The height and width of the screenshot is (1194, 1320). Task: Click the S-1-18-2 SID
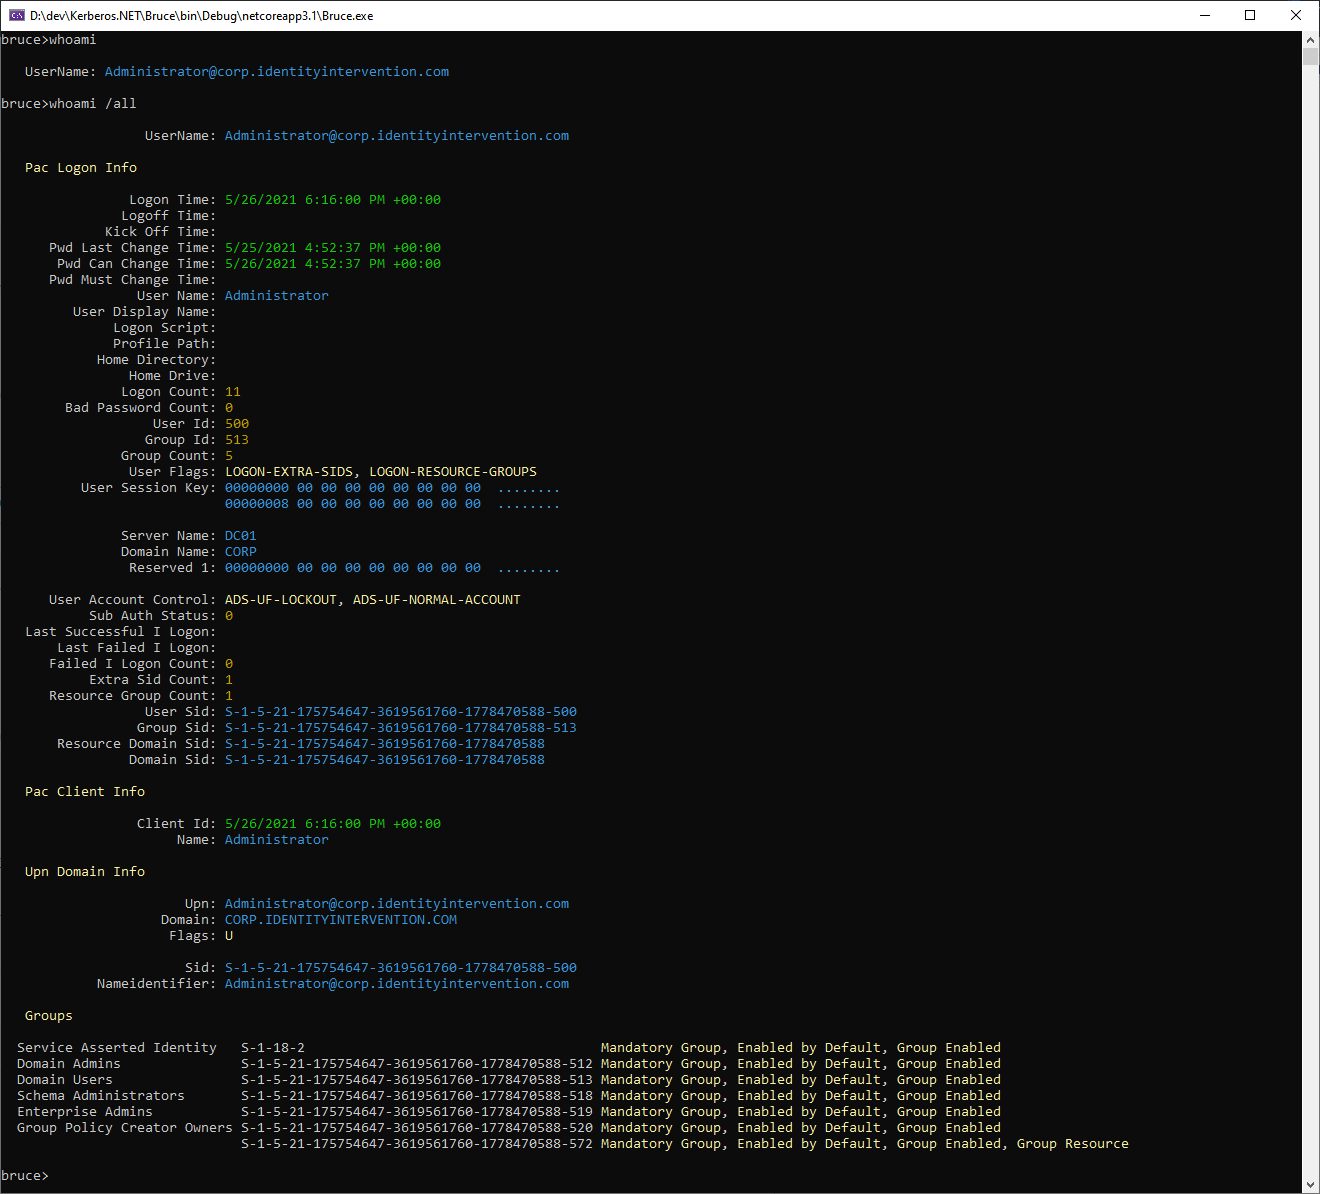point(273,1048)
